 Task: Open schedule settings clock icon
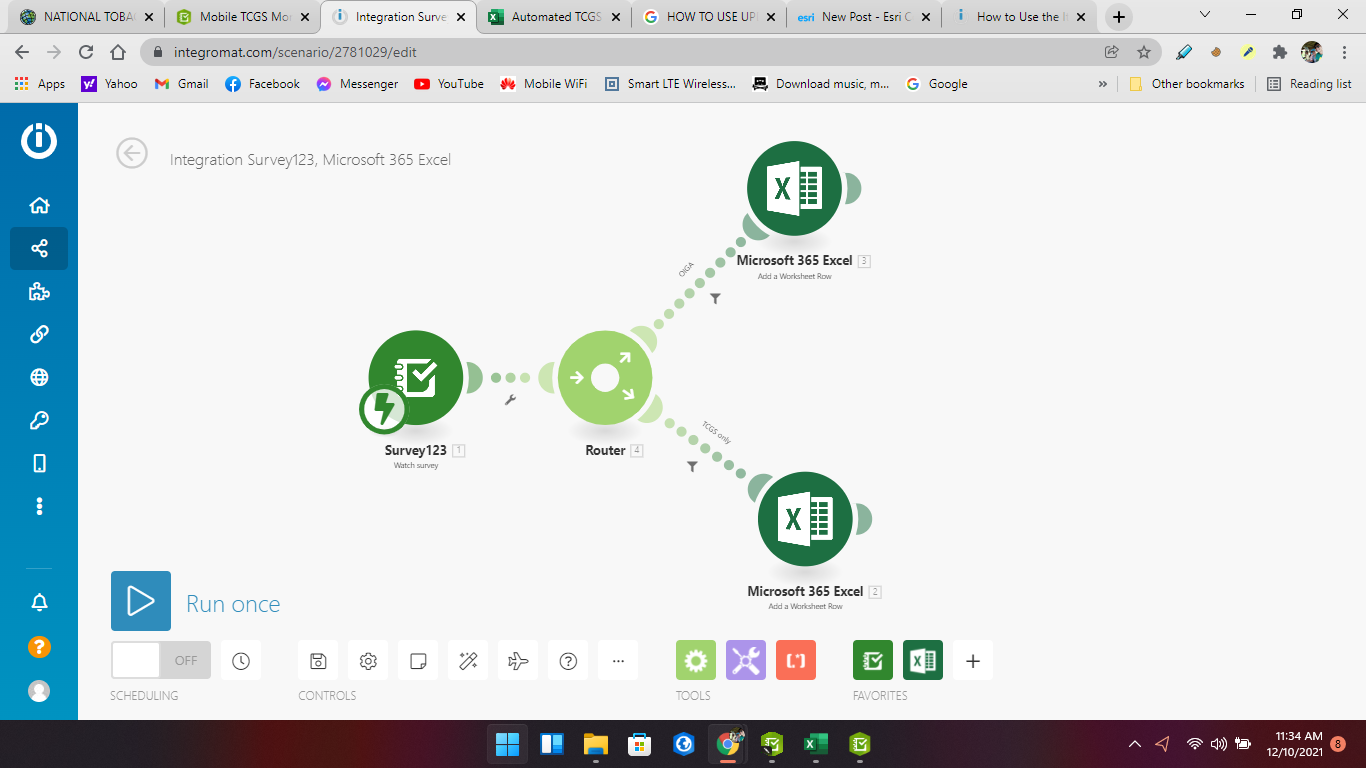tap(241, 661)
